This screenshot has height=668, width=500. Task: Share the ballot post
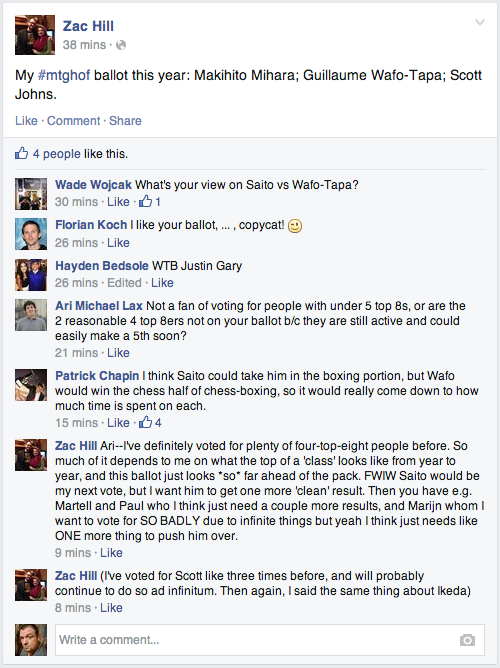tap(125, 121)
